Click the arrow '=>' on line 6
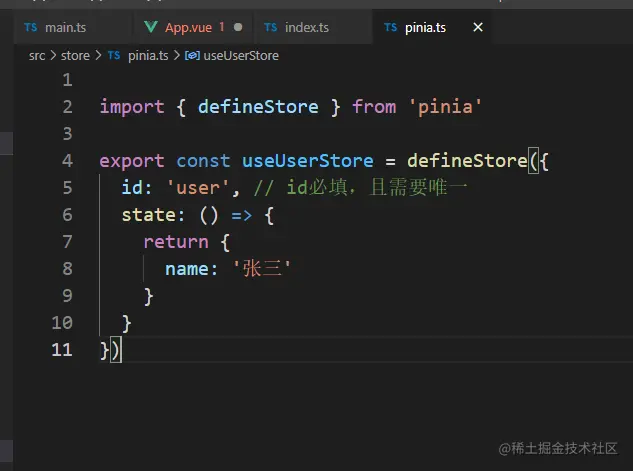The image size is (633, 471). pos(241,216)
